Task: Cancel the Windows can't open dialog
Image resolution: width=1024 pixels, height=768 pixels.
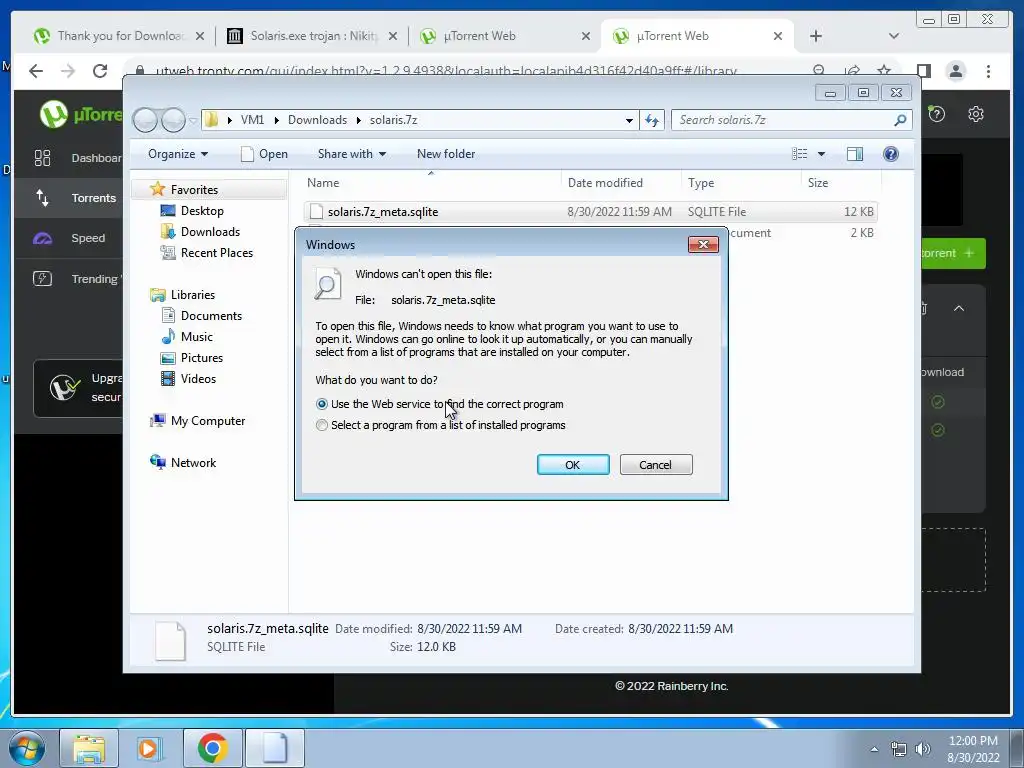Action: click(656, 464)
